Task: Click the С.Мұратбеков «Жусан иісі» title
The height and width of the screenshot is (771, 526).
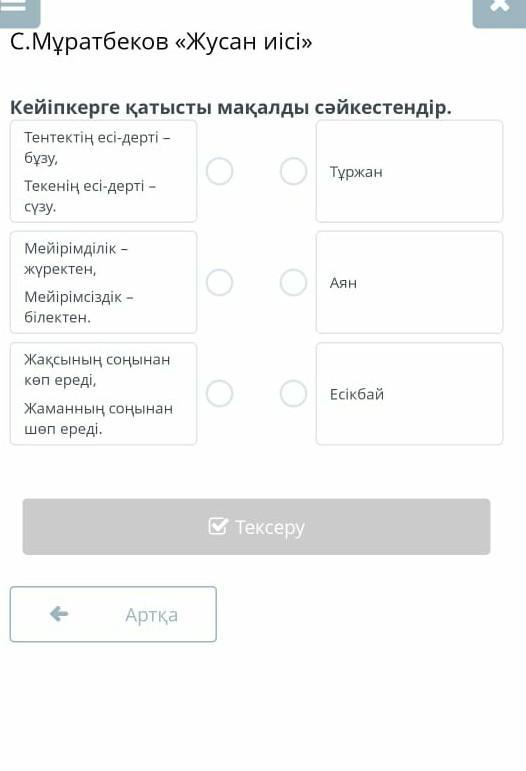Action: [161, 42]
